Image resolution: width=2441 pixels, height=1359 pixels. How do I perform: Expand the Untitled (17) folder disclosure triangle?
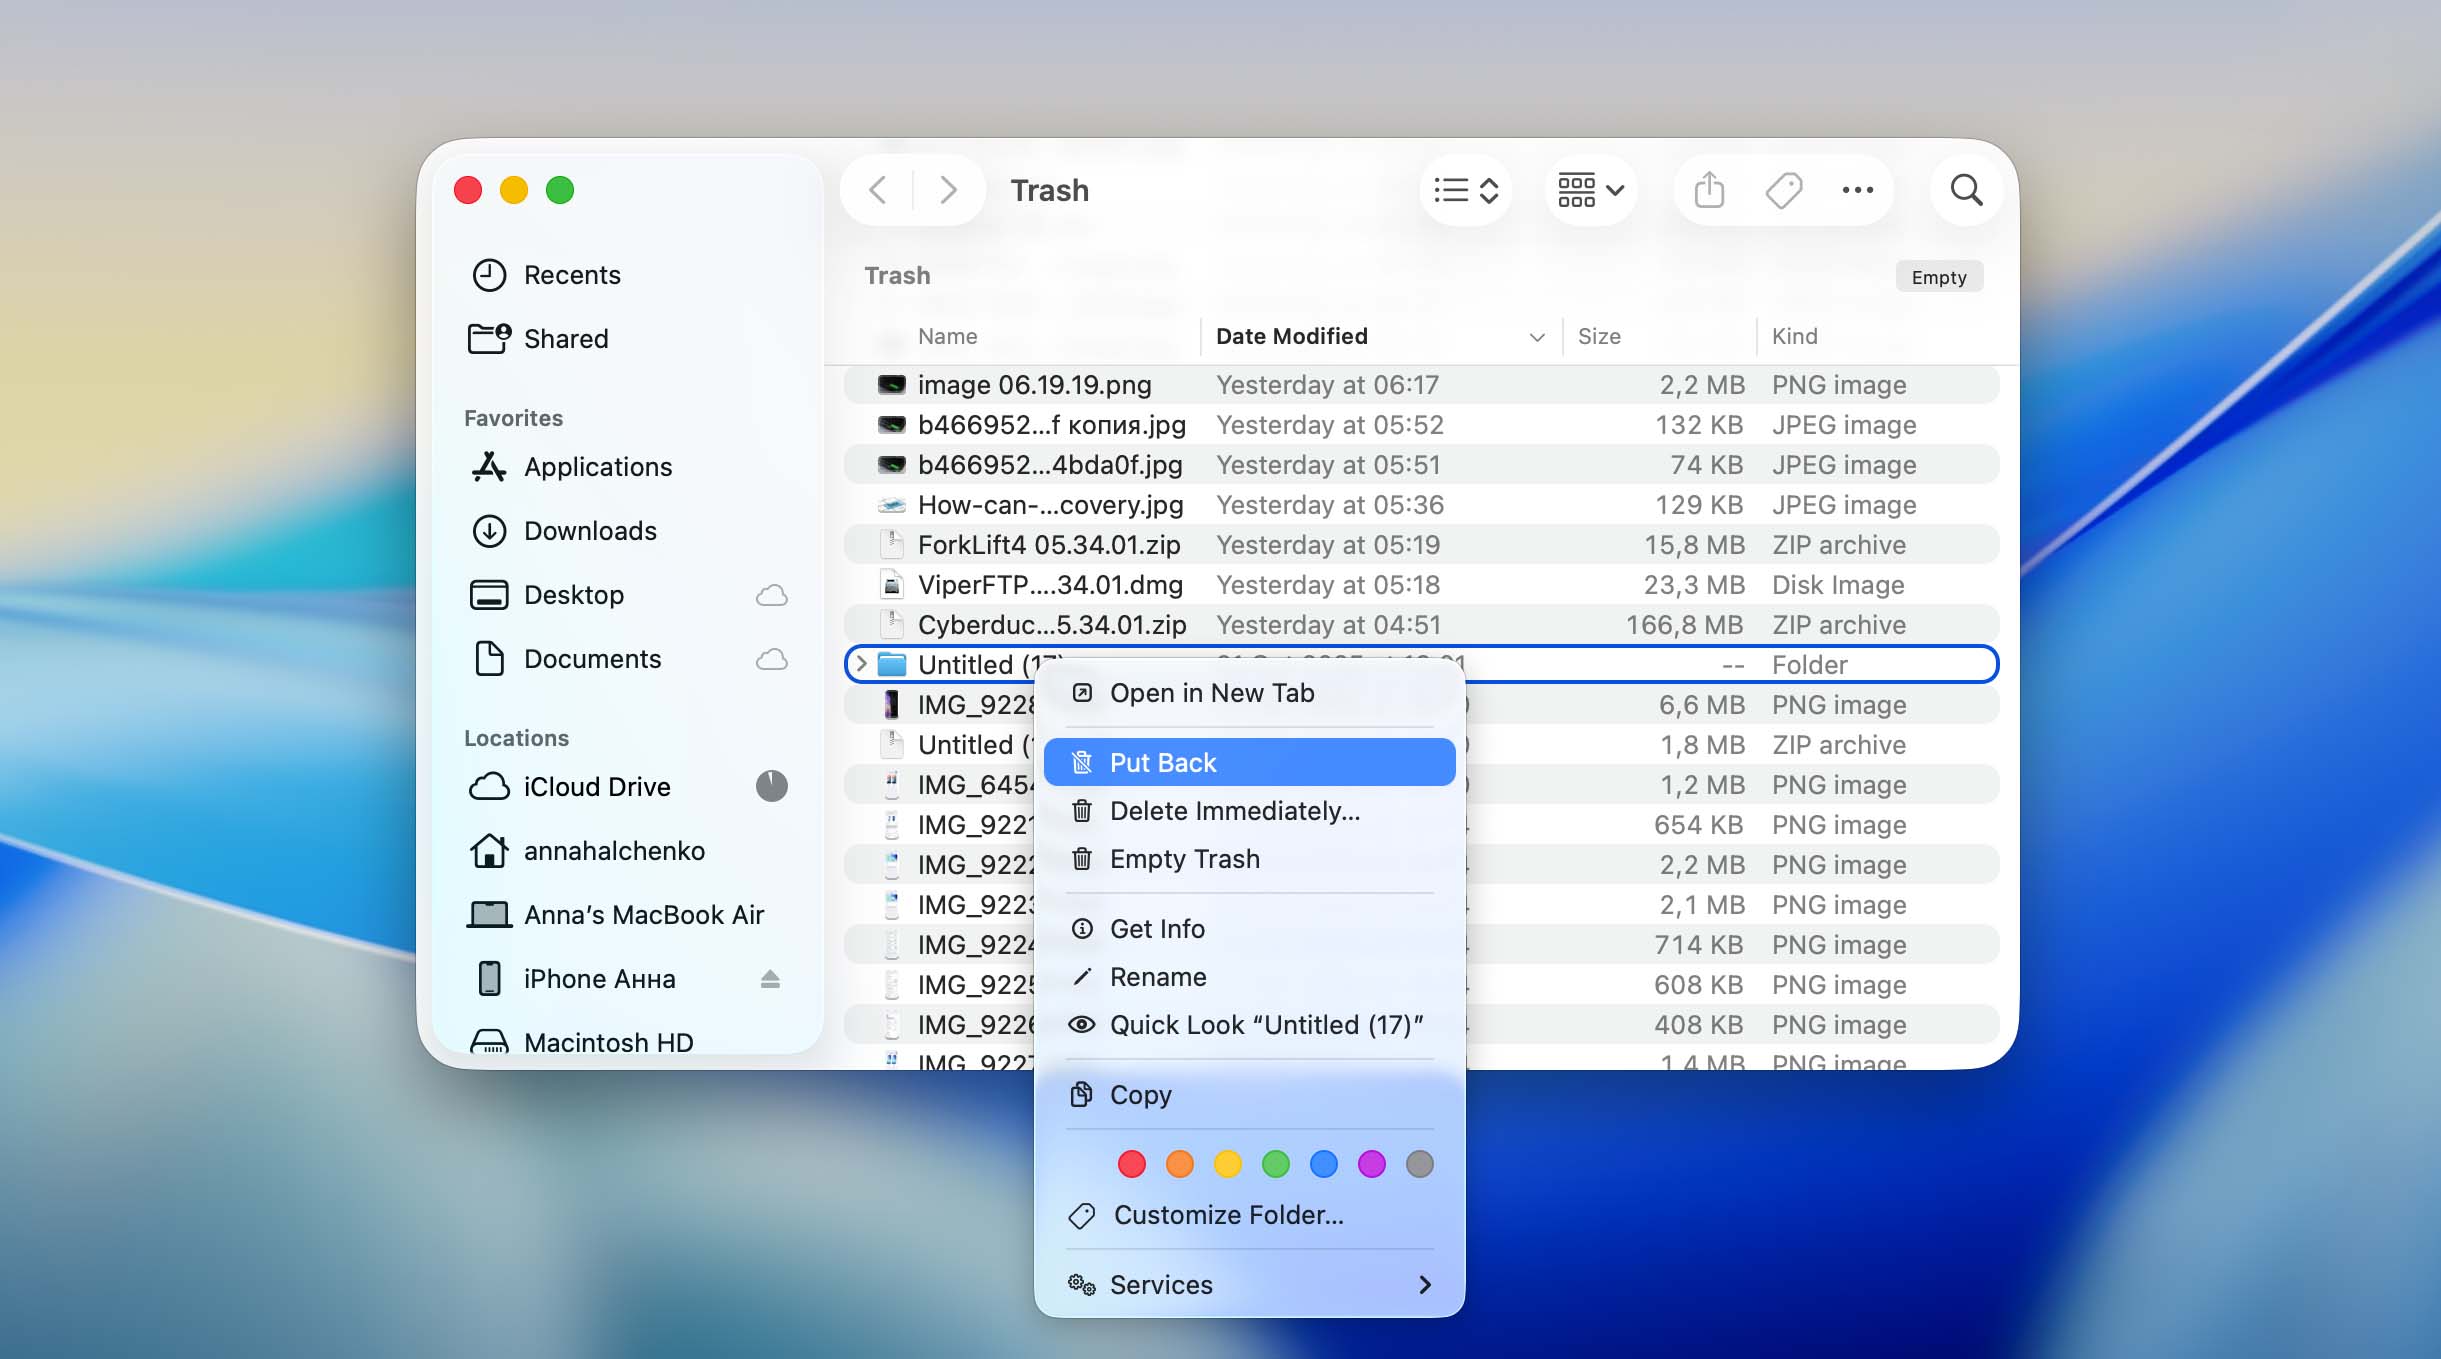(x=861, y=664)
